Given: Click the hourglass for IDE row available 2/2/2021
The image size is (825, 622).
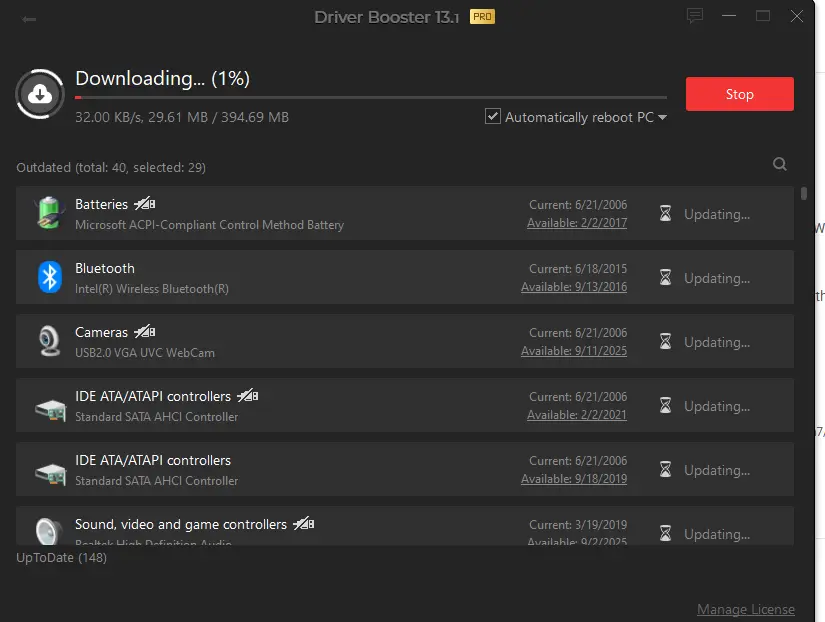Looking at the screenshot, I should pyautogui.click(x=666, y=405).
